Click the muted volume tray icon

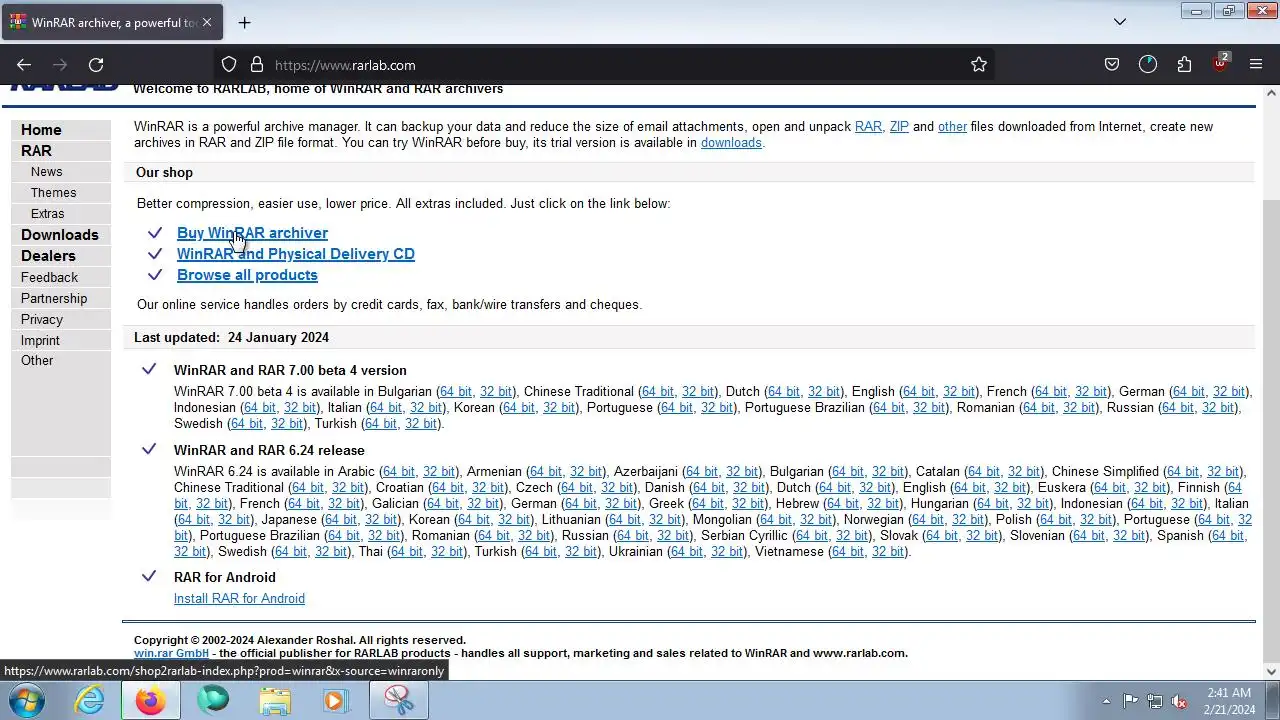point(1180,701)
